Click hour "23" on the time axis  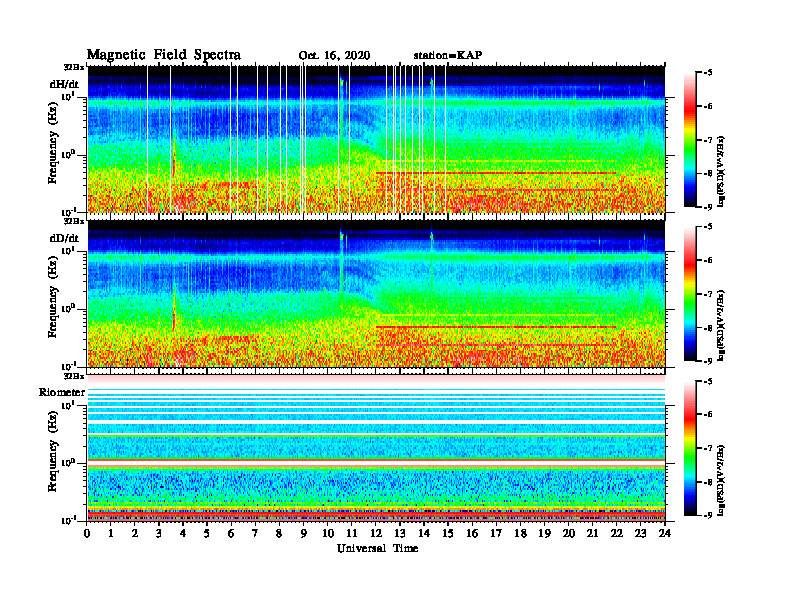pos(640,533)
